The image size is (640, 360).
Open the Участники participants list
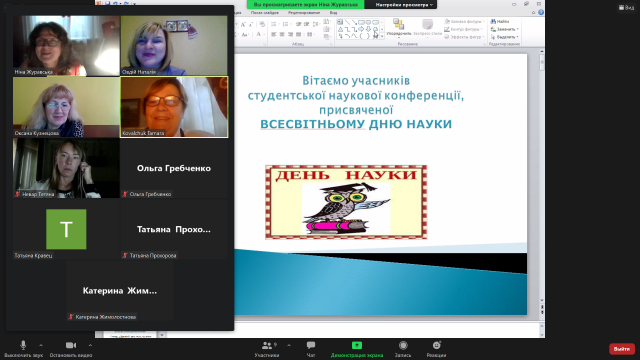267,349
